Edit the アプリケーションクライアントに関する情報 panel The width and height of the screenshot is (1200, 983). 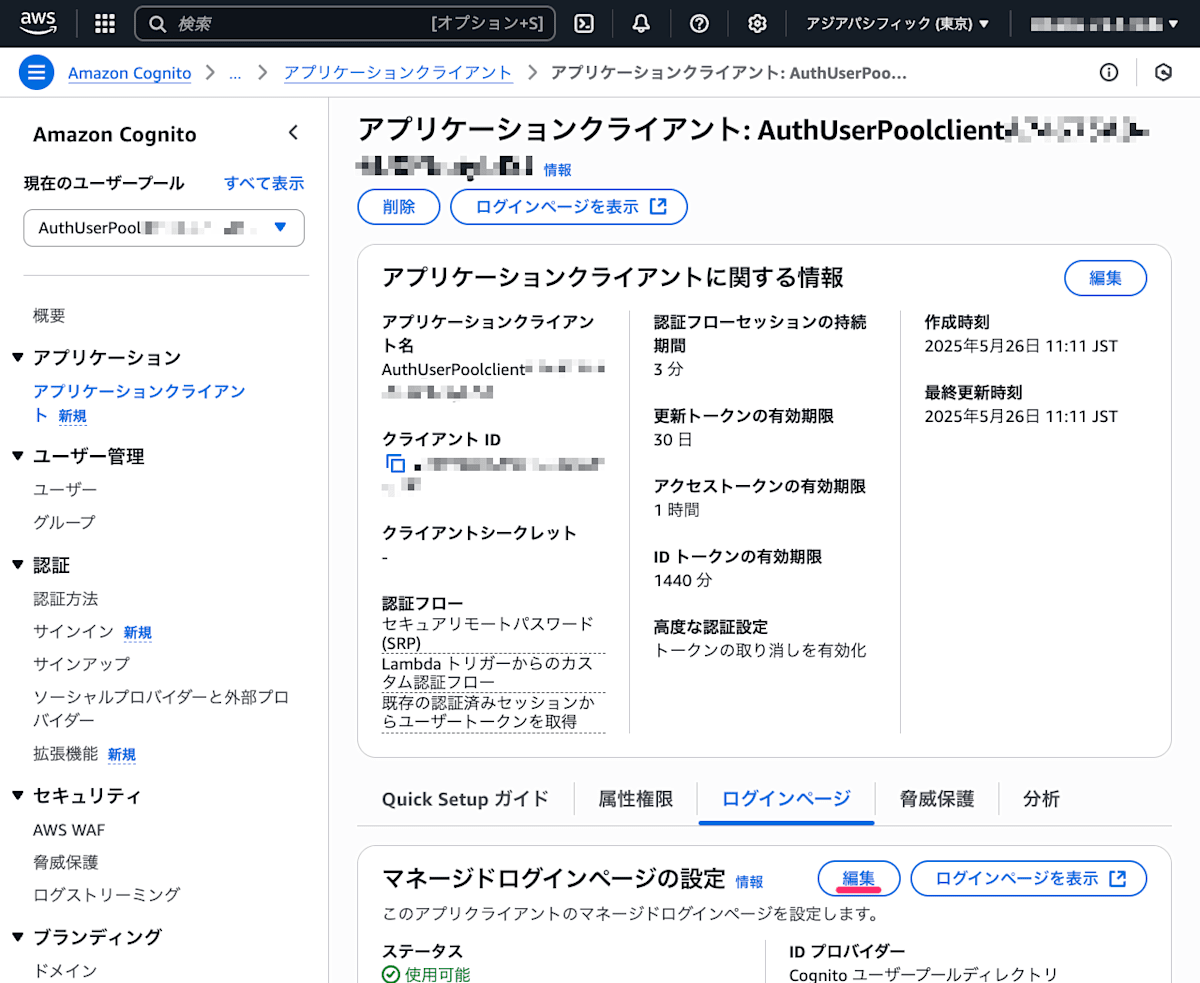tap(1105, 278)
